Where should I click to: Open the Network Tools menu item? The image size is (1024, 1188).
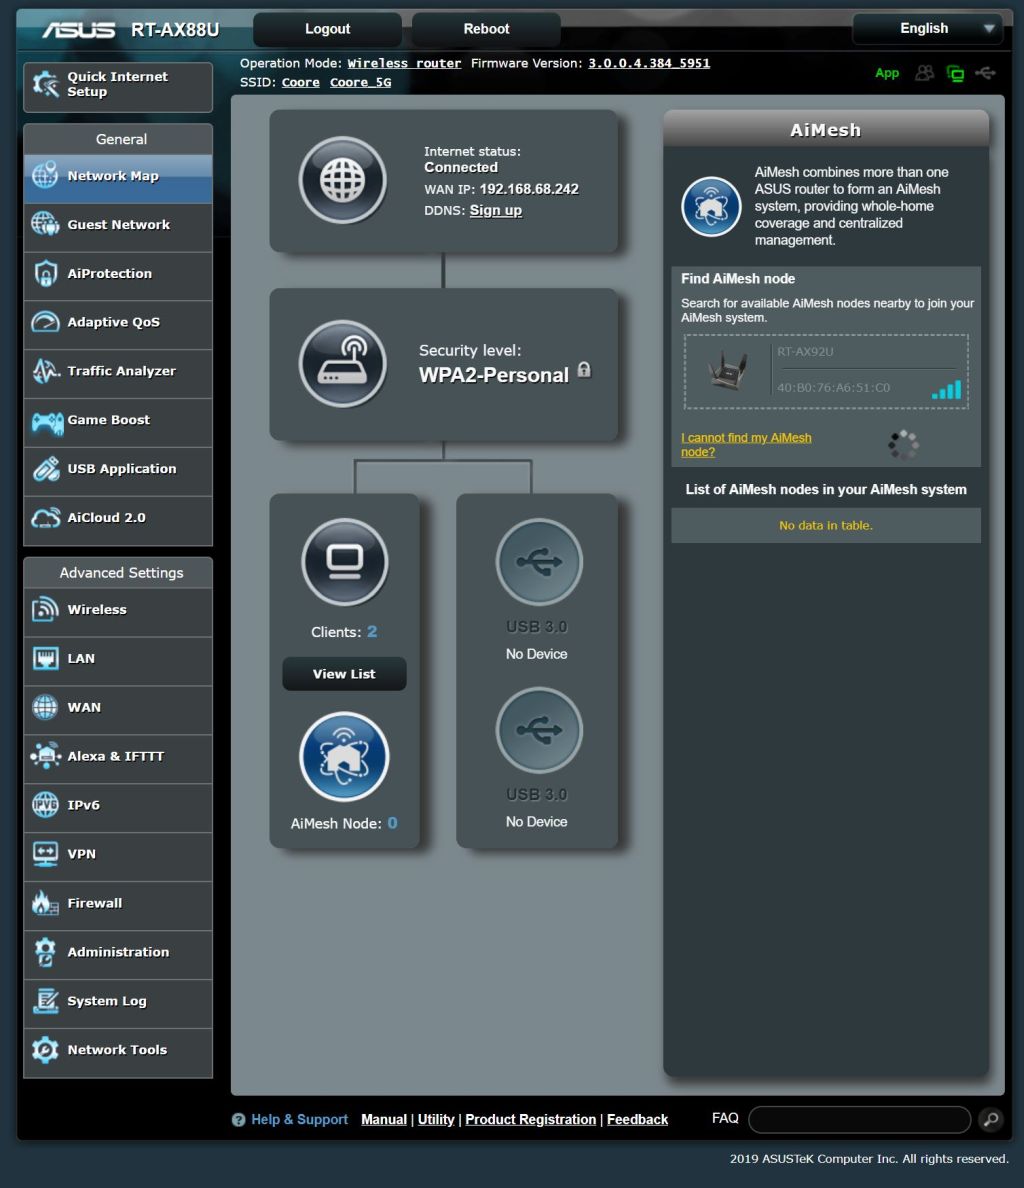[118, 1052]
